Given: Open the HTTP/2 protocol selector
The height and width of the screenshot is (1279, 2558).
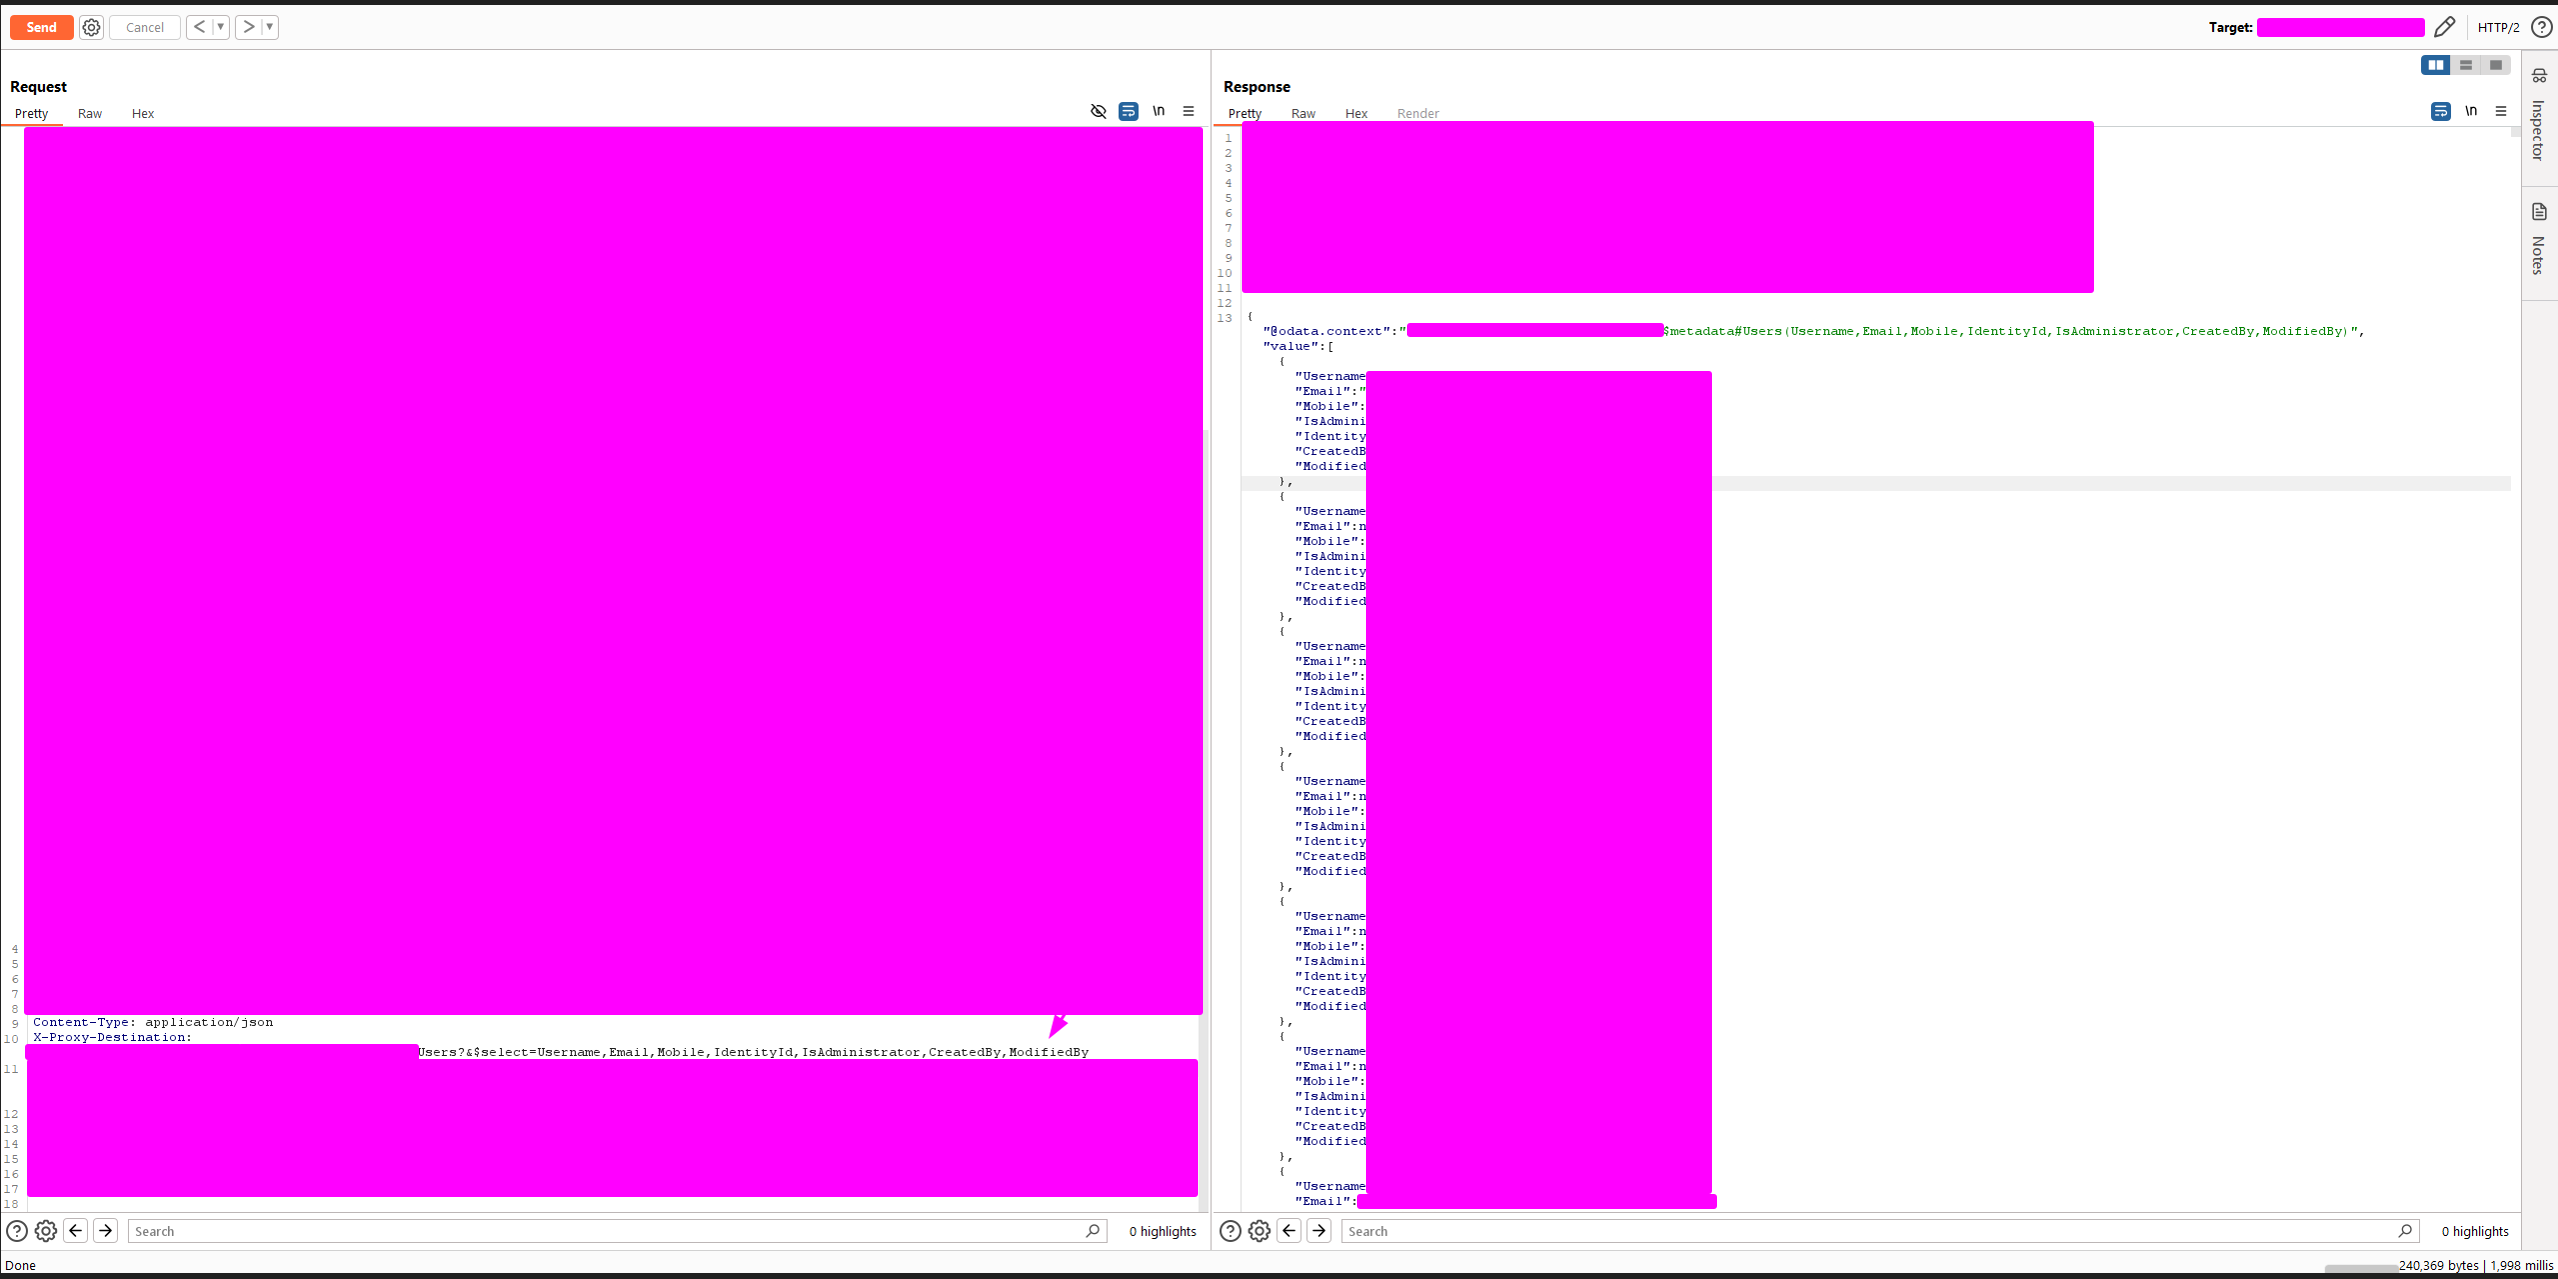Looking at the screenshot, I should coord(2498,27).
